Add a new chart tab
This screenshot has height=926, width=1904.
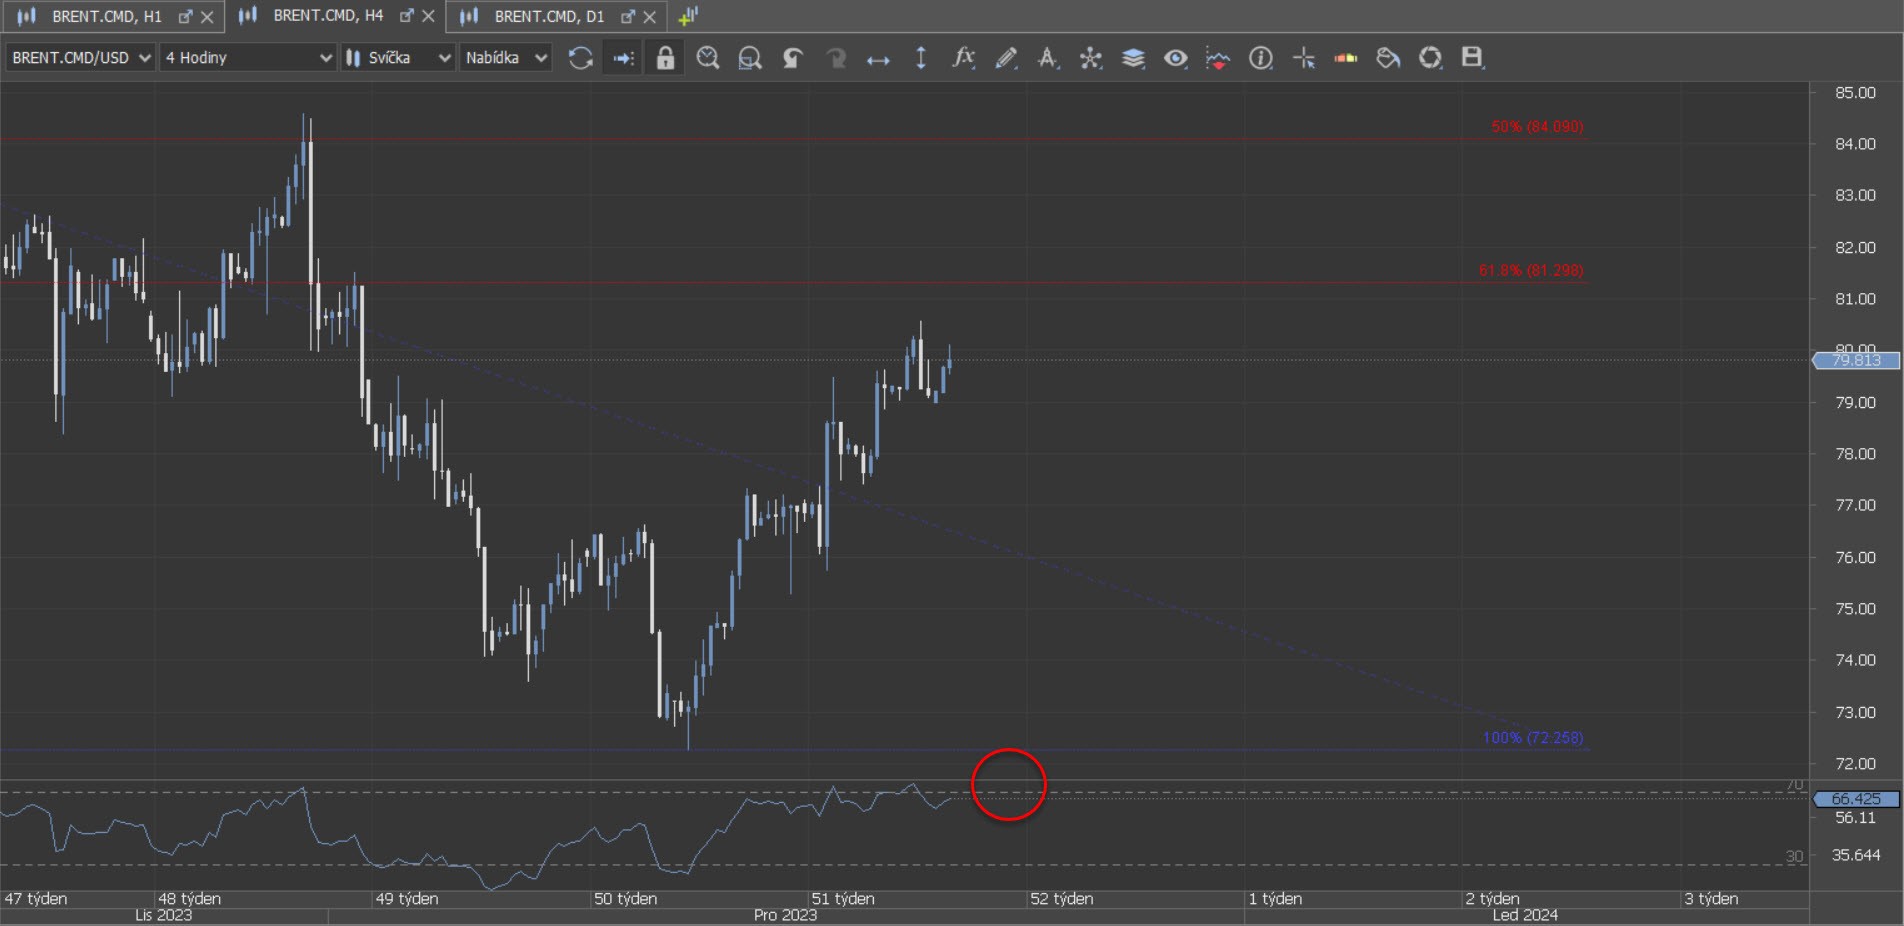687,16
